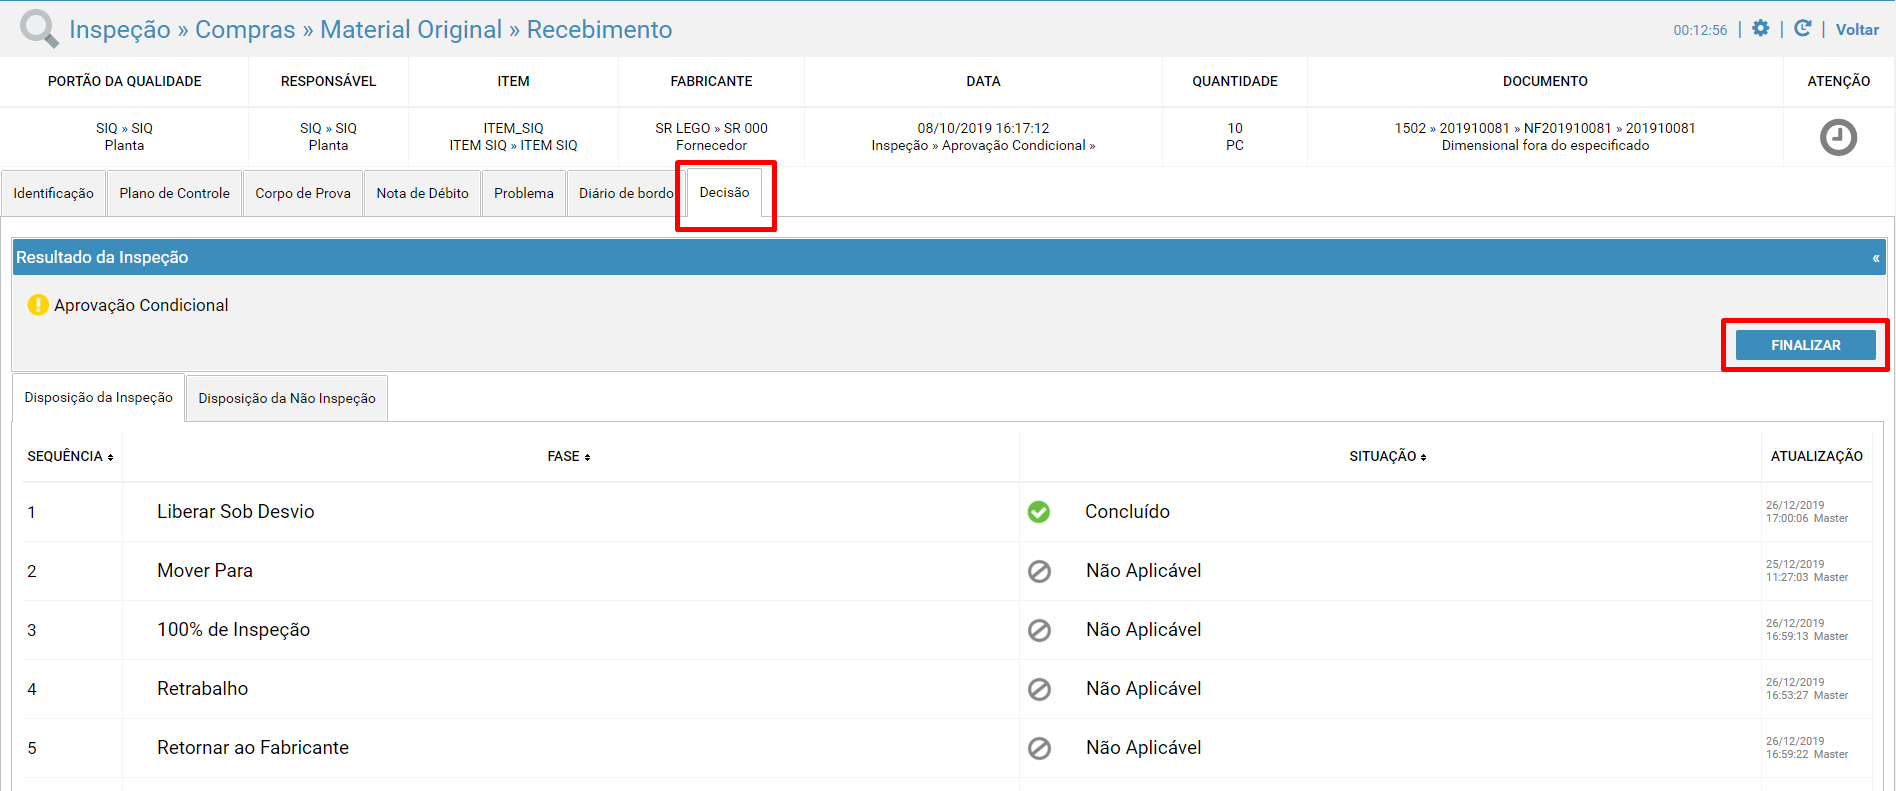Click the not-applicable icon in Retrabalho row
Viewport: 1896px width, 791px height.
[1039, 689]
